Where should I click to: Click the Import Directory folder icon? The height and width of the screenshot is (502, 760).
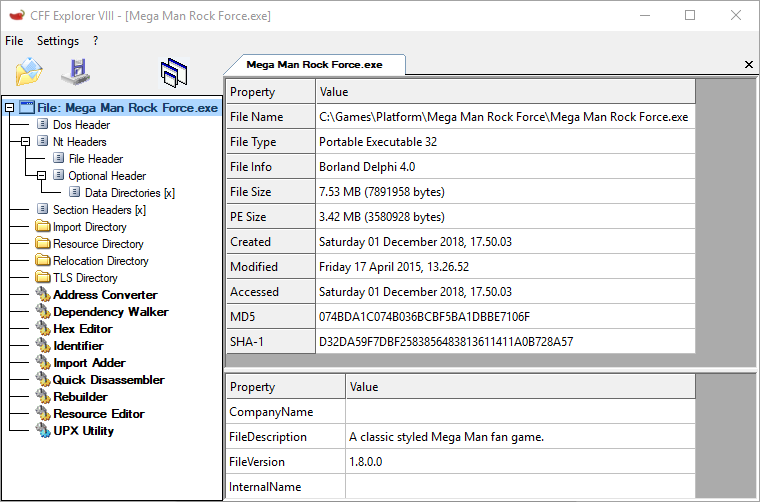[x=43, y=226]
